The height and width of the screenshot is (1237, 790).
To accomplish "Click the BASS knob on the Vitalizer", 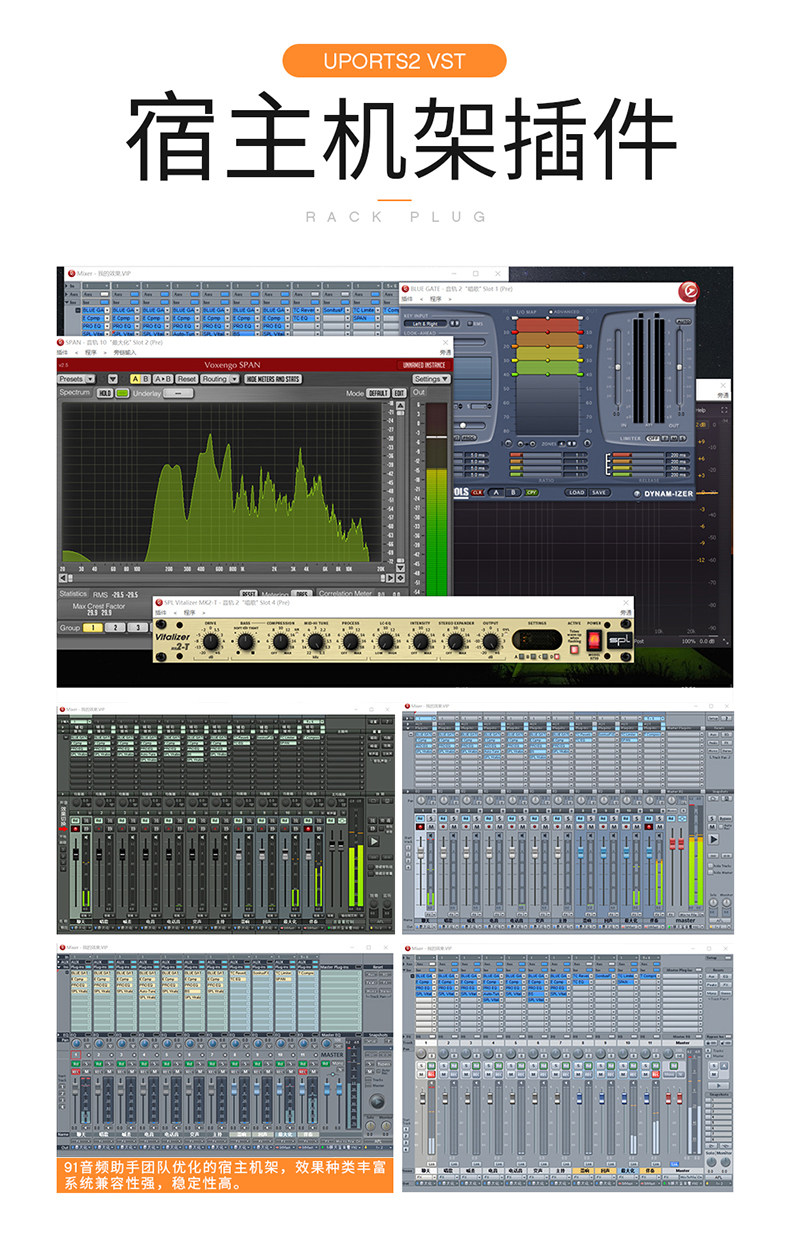I will point(245,642).
